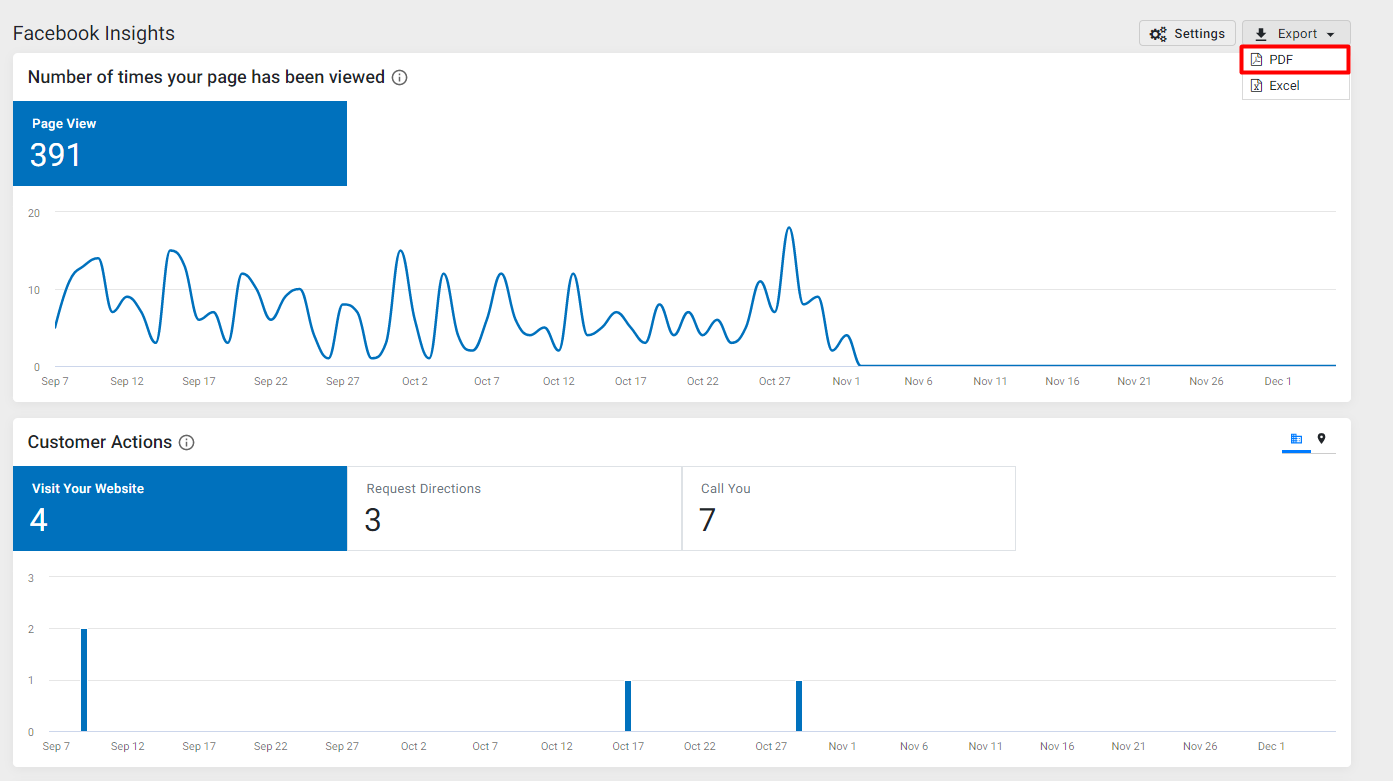Click the info icon beside page views title
The width and height of the screenshot is (1393, 781).
click(399, 78)
